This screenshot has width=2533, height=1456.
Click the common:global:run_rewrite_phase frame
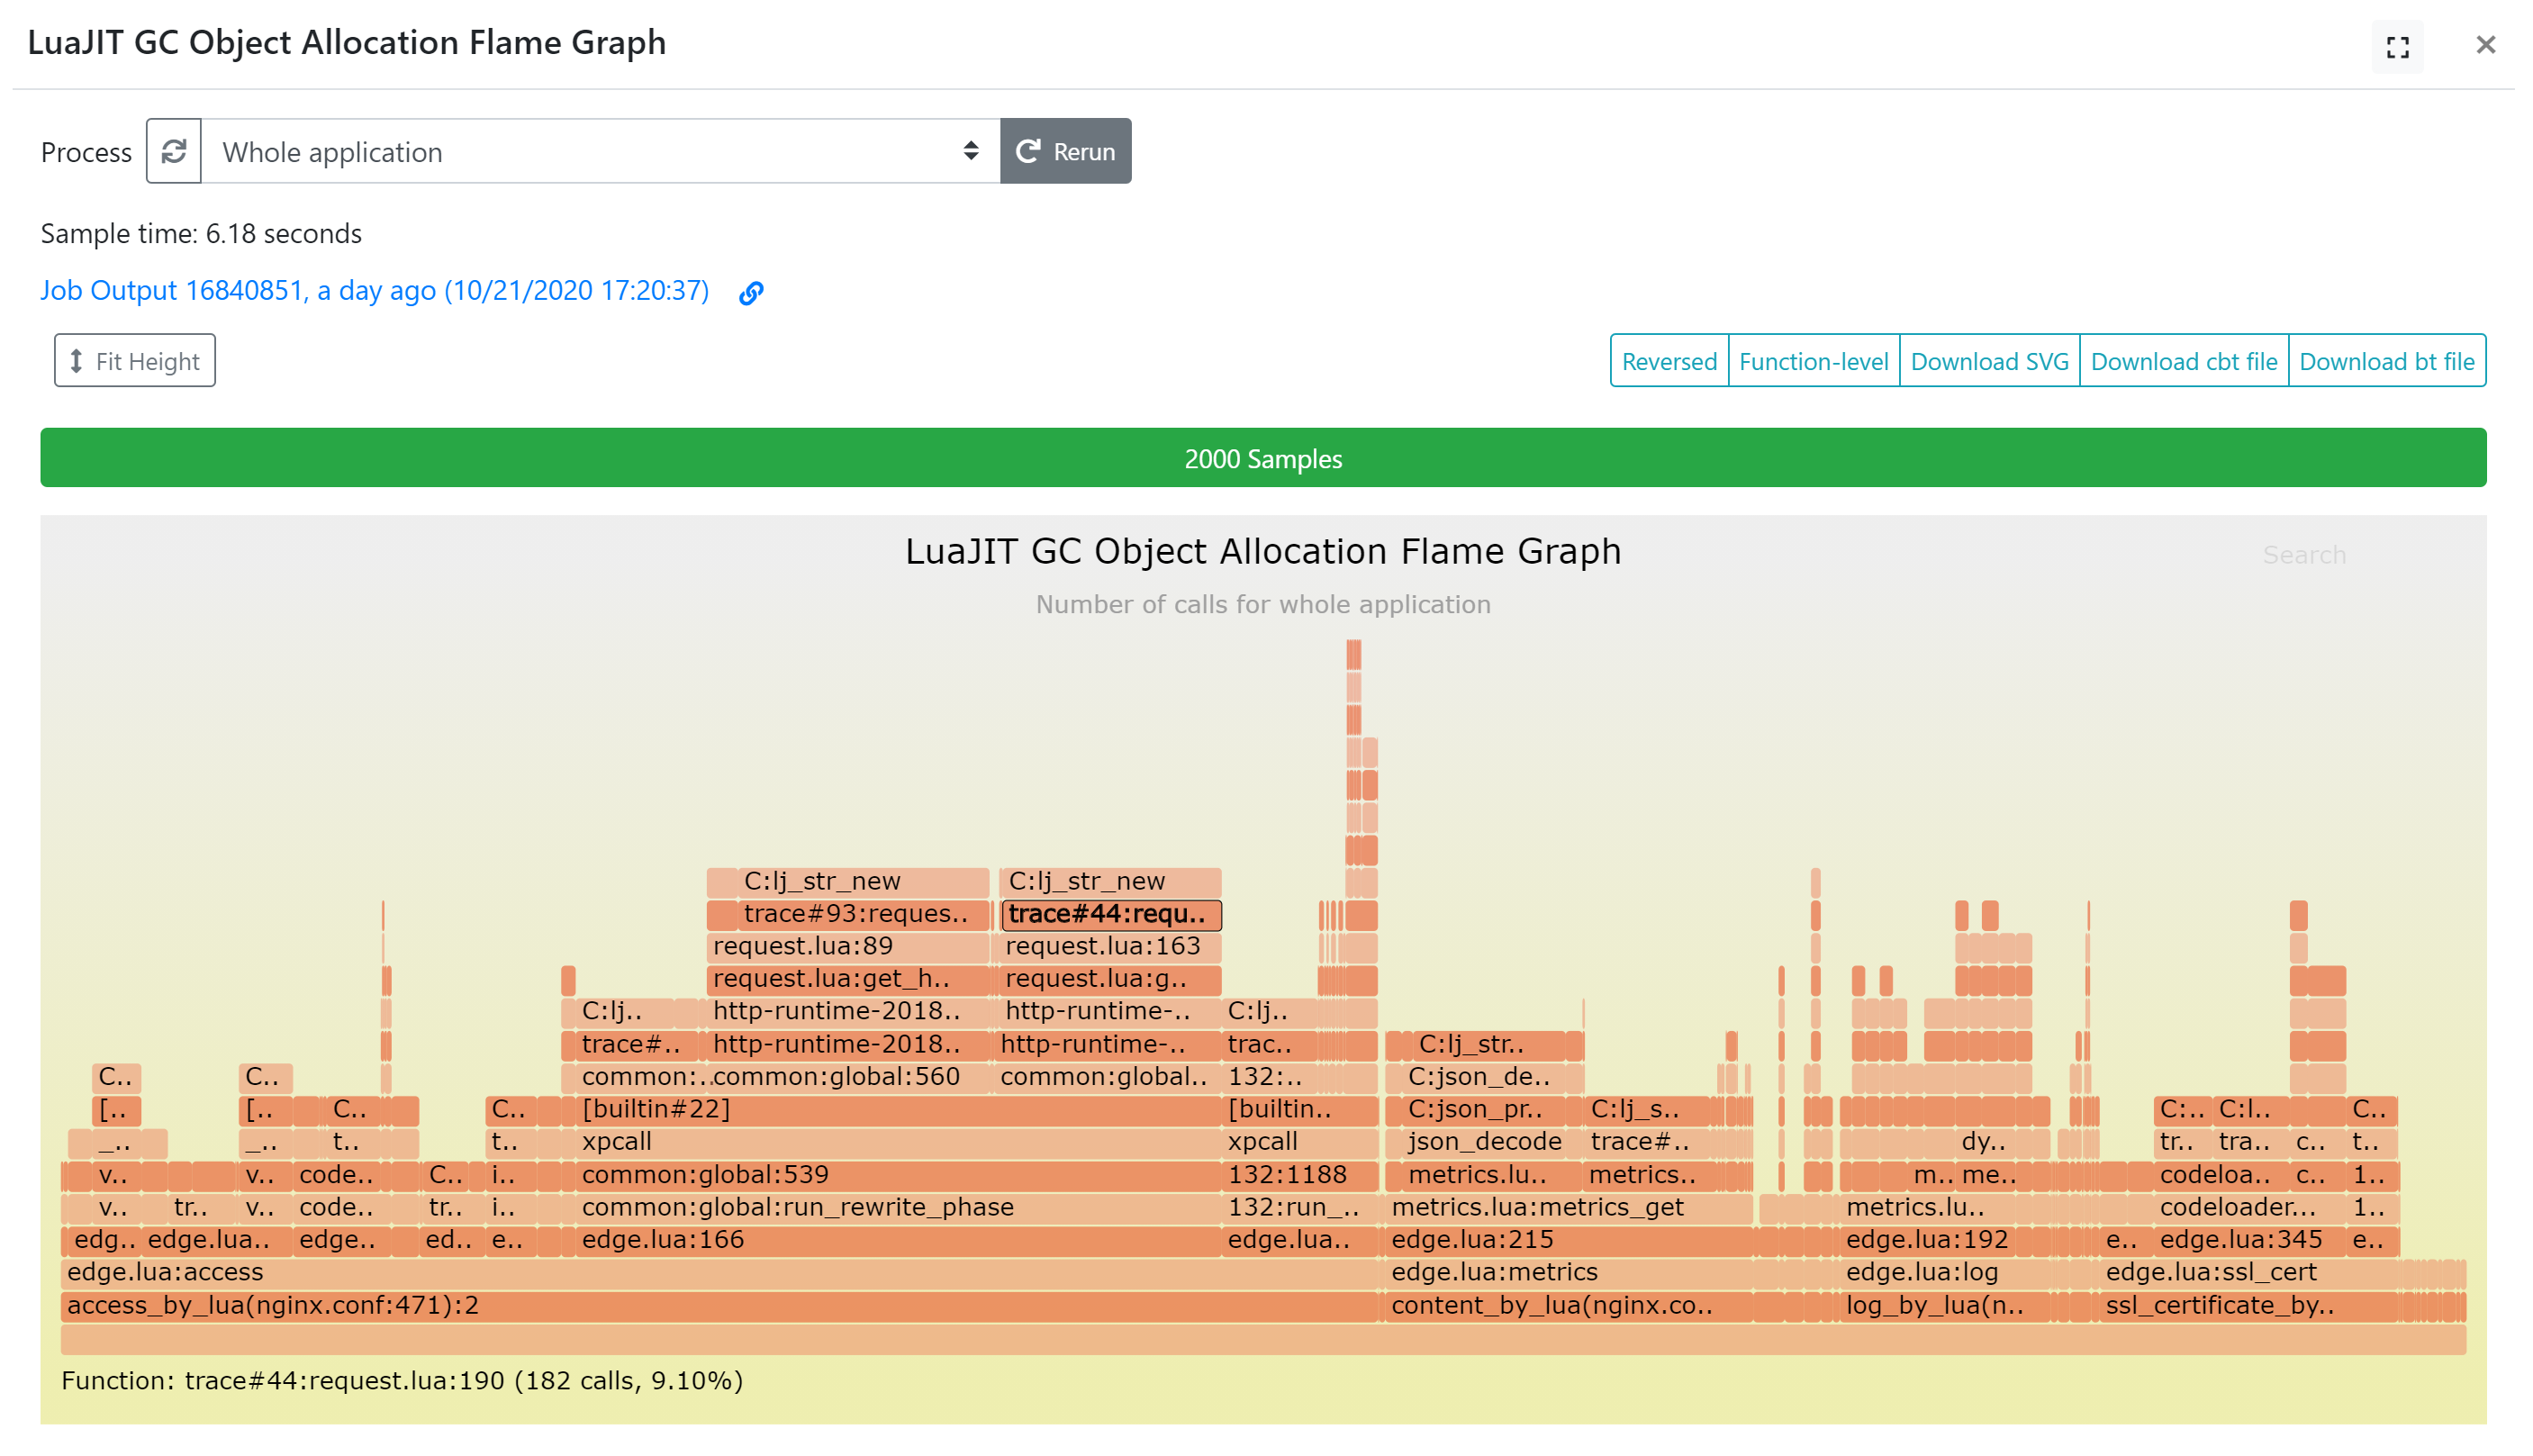898,1208
